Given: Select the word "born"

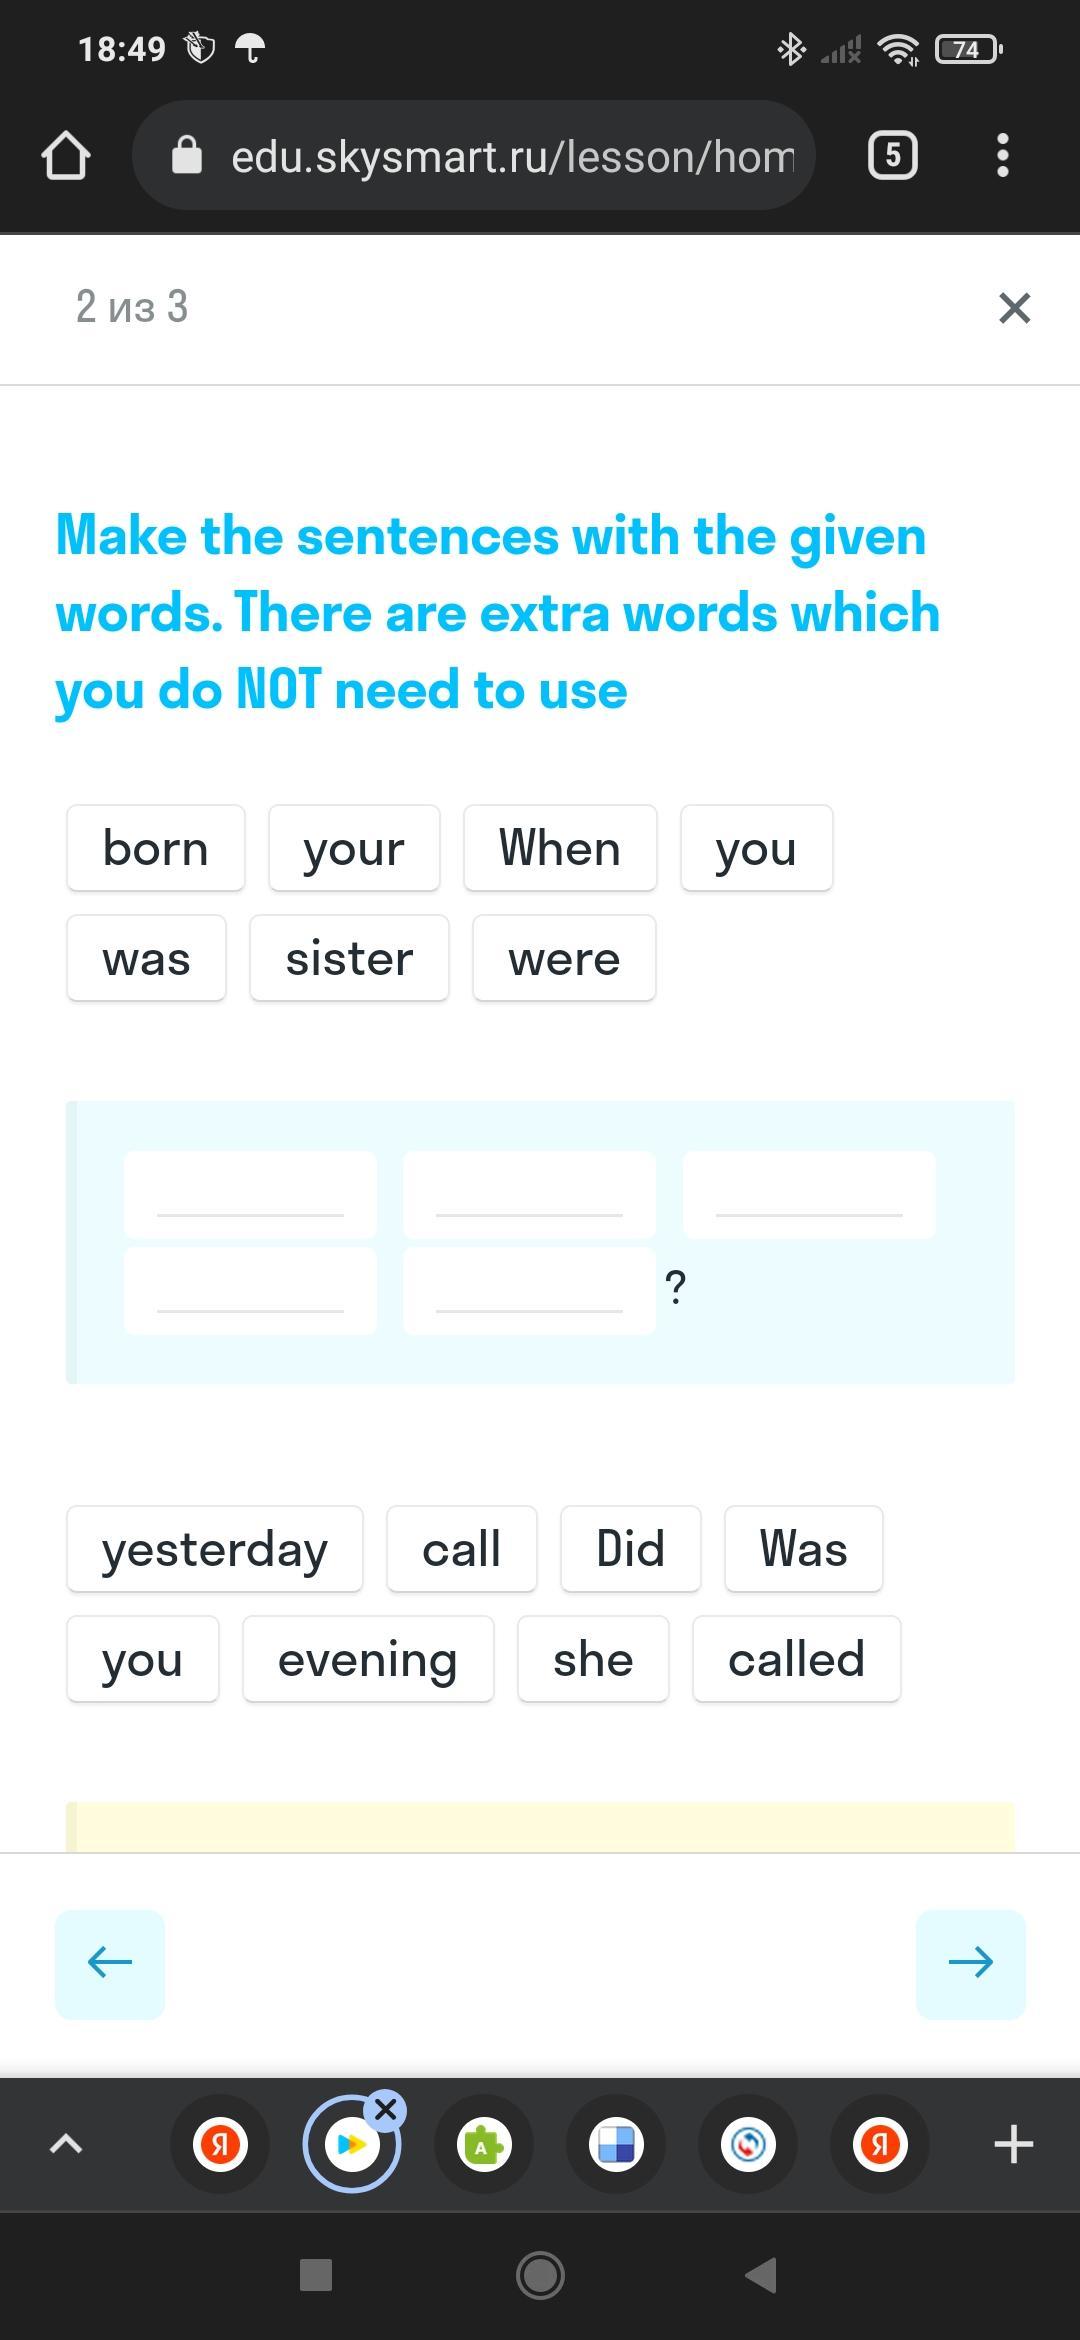Looking at the screenshot, I should coord(156,848).
